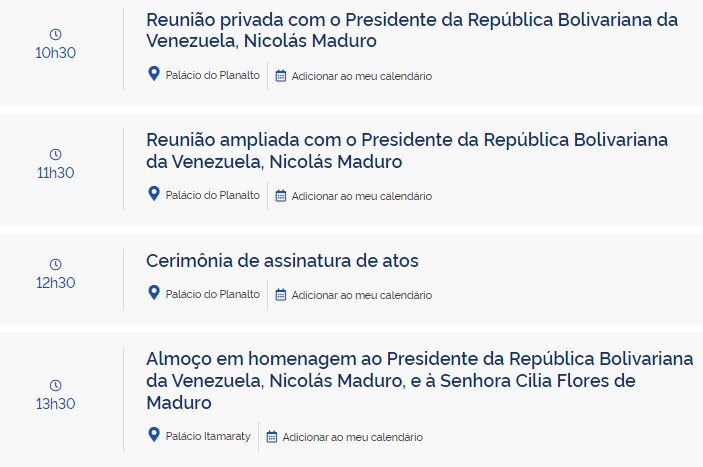Open the Cerimônia de assinatura de atos title
The width and height of the screenshot is (703, 467).
click(282, 261)
